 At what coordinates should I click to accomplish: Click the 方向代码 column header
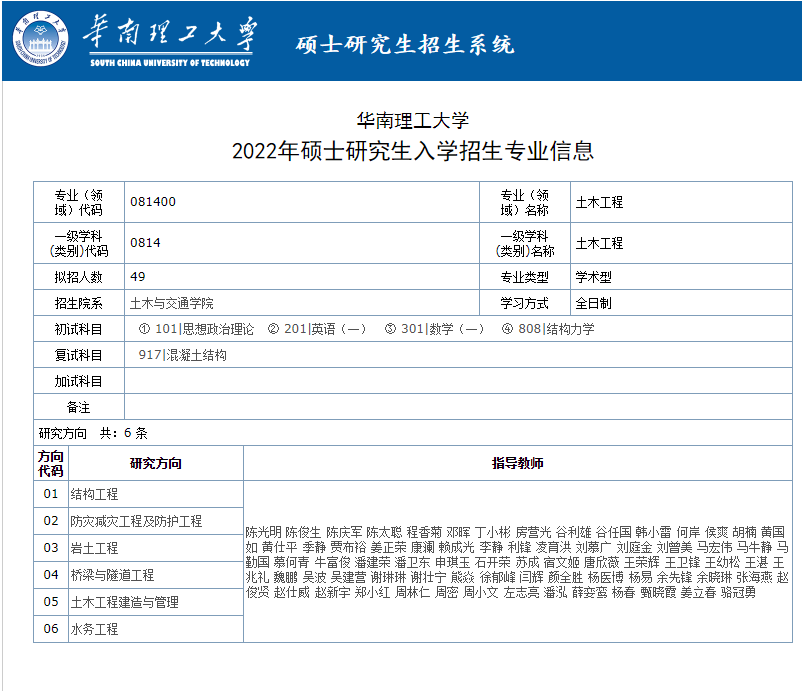tap(51, 464)
